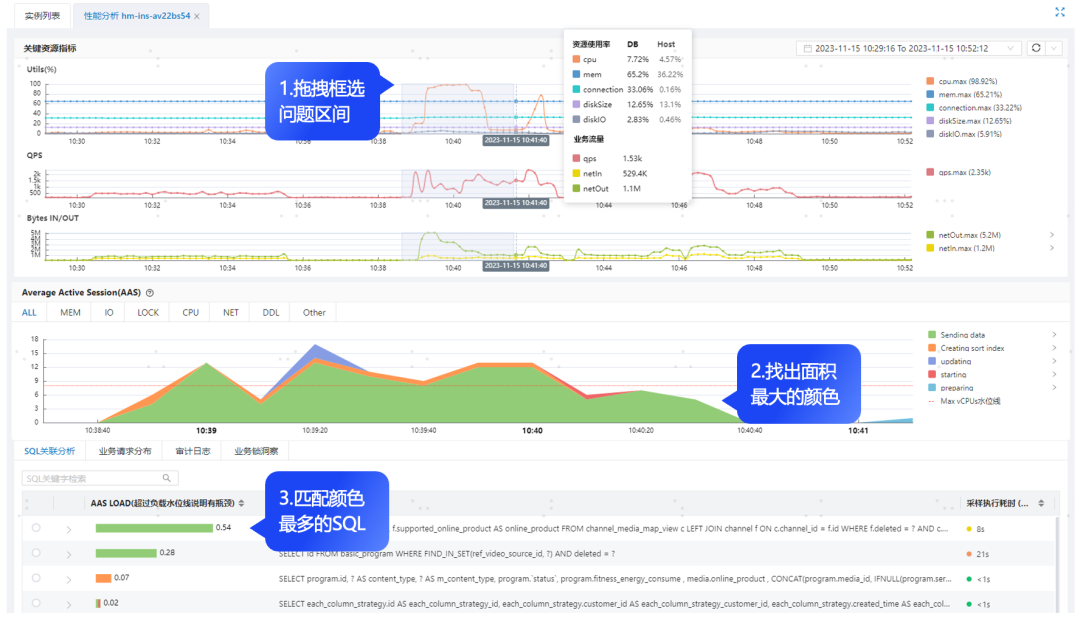Toggle qps.max legend entry
The width and height of the screenshot is (1080, 619).
959,172
